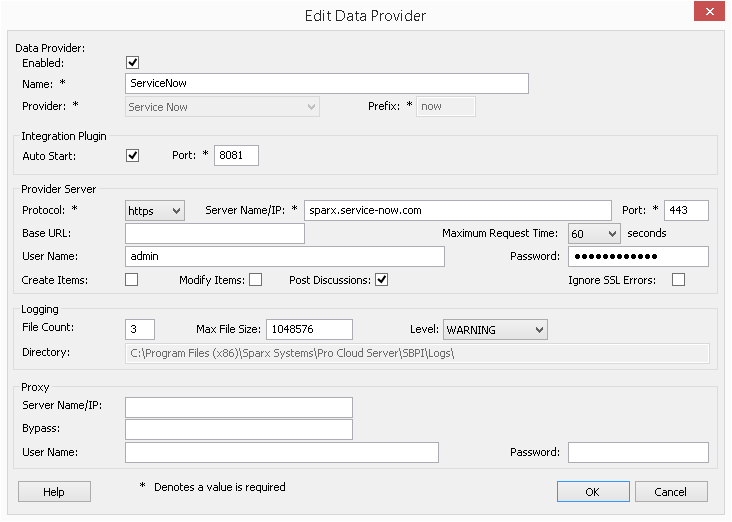Expand the Maximum Request Time dropdown
Screen dimensions: 732x522
point(594,233)
